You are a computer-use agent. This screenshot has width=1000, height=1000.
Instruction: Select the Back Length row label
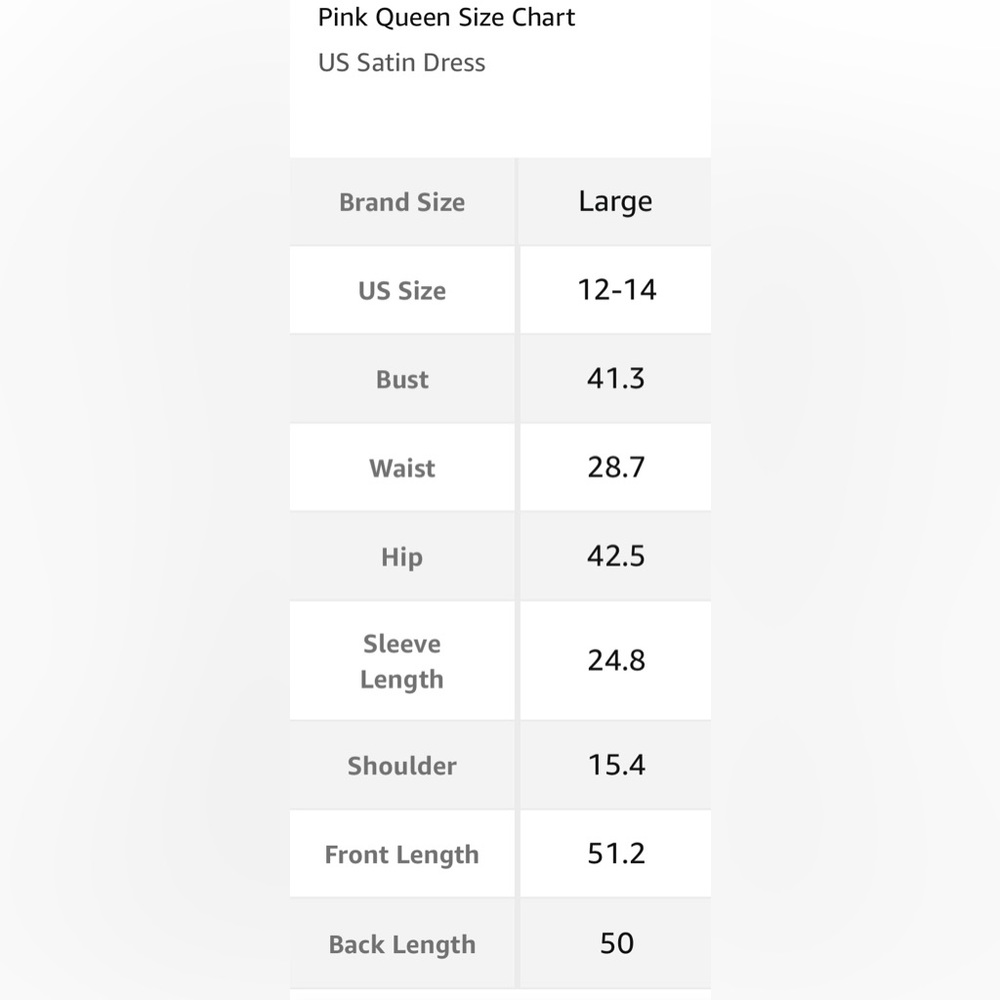pos(402,945)
